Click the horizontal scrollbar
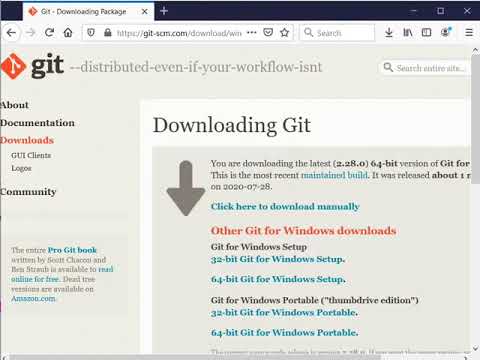The width and height of the screenshot is (480, 360). click(x=195, y=357)
